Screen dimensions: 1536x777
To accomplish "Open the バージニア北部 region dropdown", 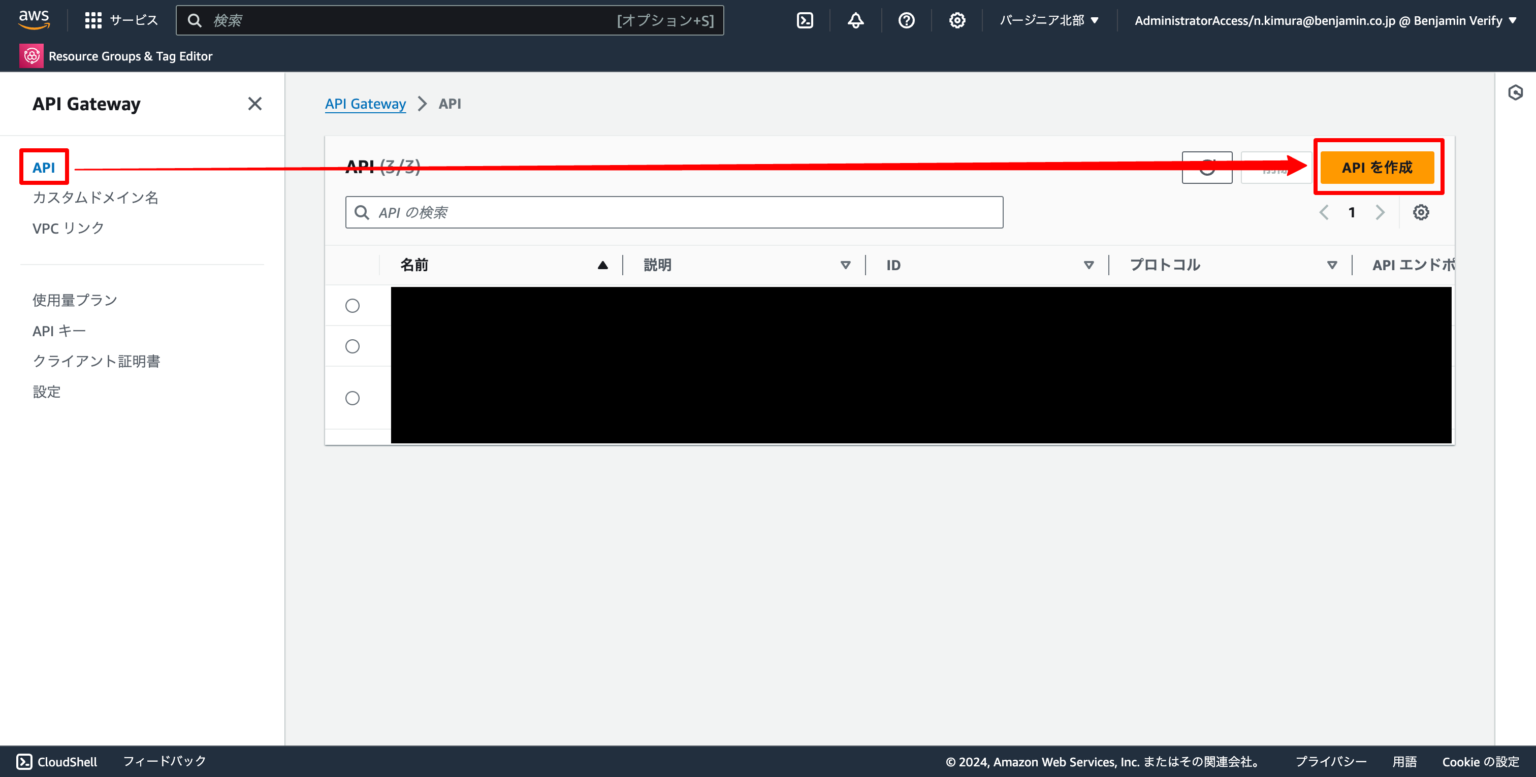I will [x=1048, y=20].
